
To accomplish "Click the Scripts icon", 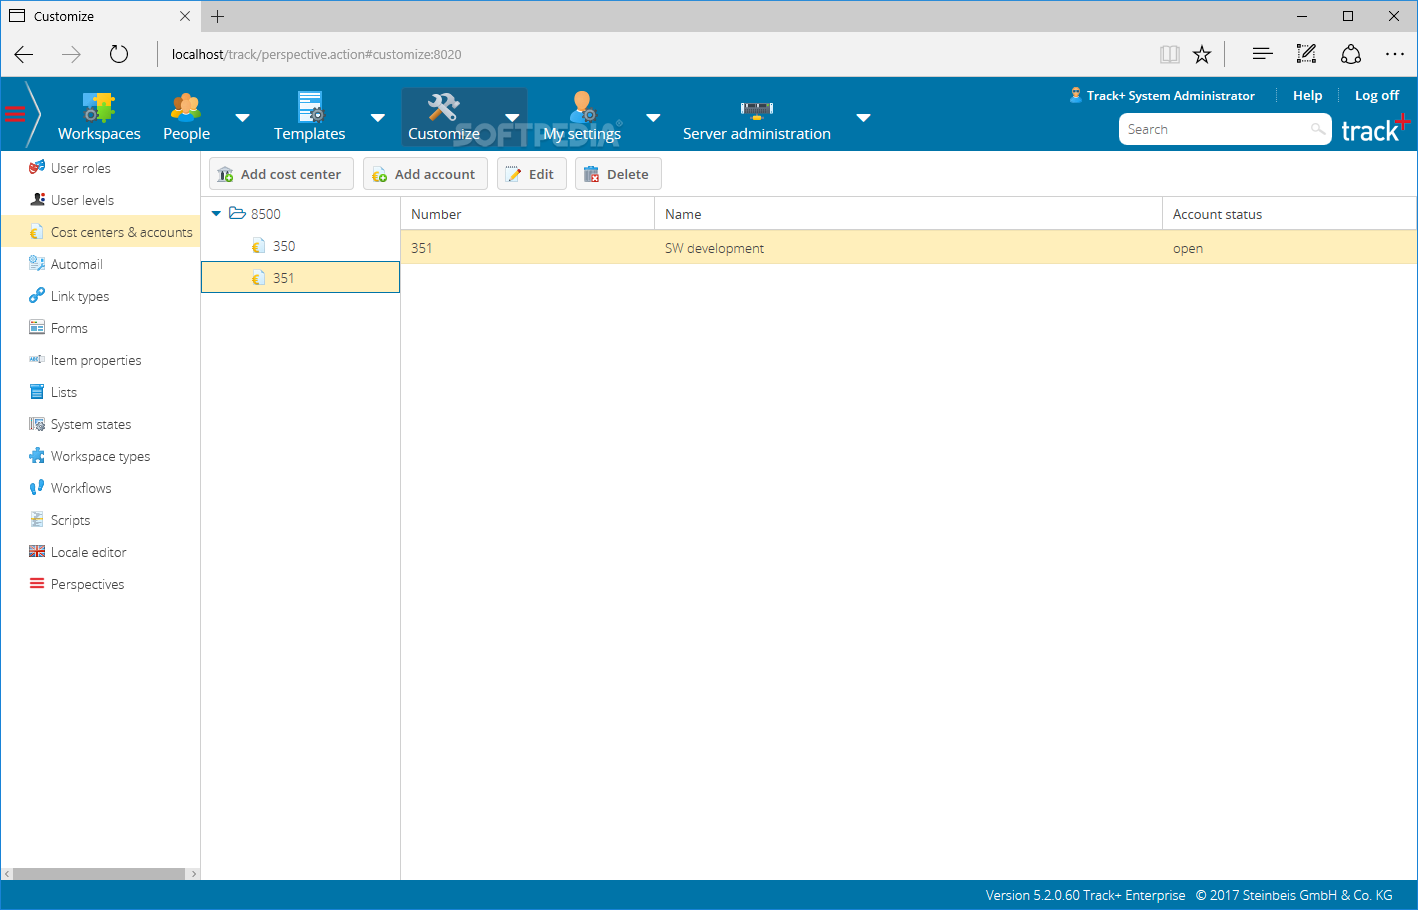I will pyautogui.click(x=37, y=520).
